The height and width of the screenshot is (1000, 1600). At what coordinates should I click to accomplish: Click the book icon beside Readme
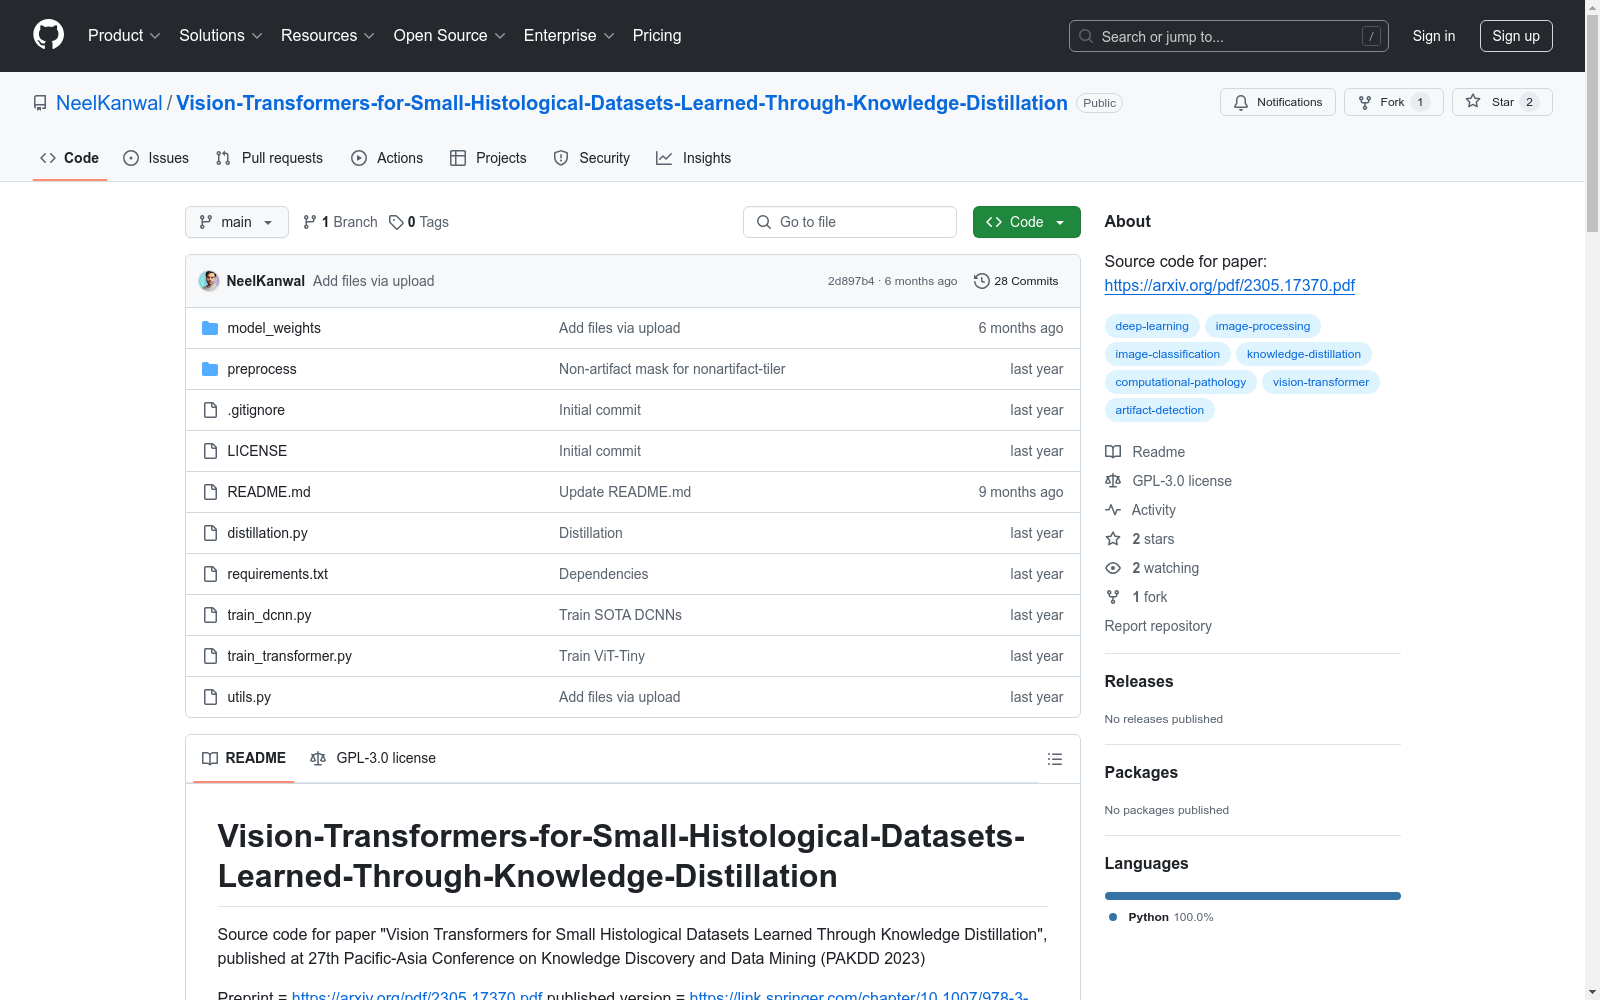tap(1113, 452)
